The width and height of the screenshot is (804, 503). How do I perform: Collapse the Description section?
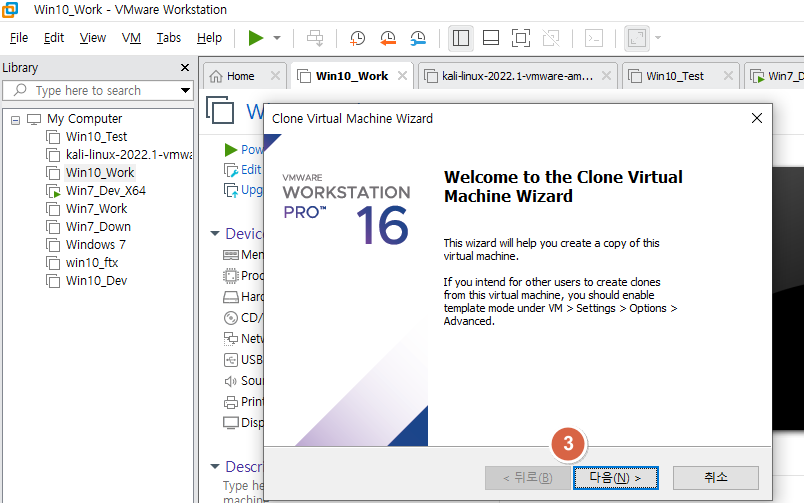tap(215, 467)
